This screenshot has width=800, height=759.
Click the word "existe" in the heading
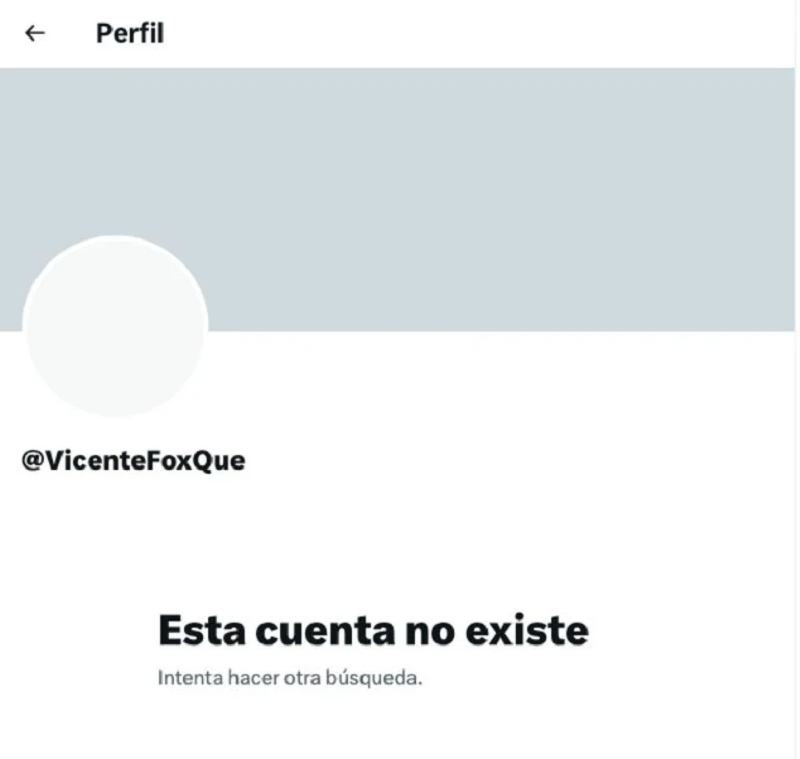point(527,630)
